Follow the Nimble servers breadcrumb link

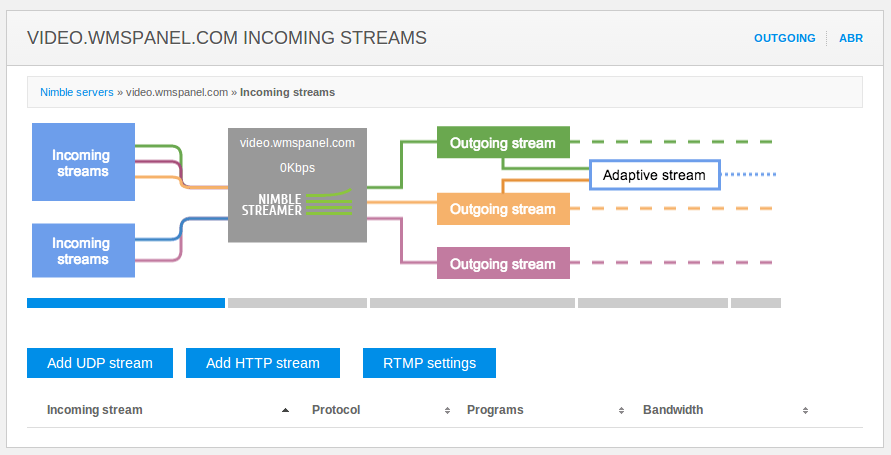(77, 92)
